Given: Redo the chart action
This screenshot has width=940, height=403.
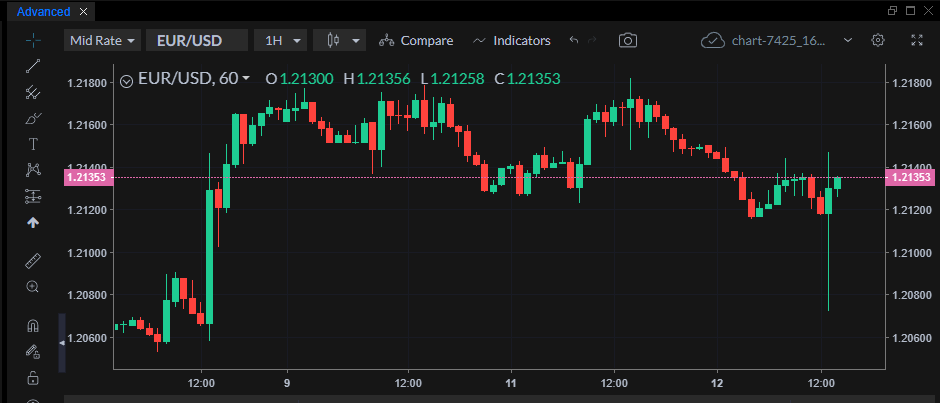Looking at the screenshot, I should (592, 40).
